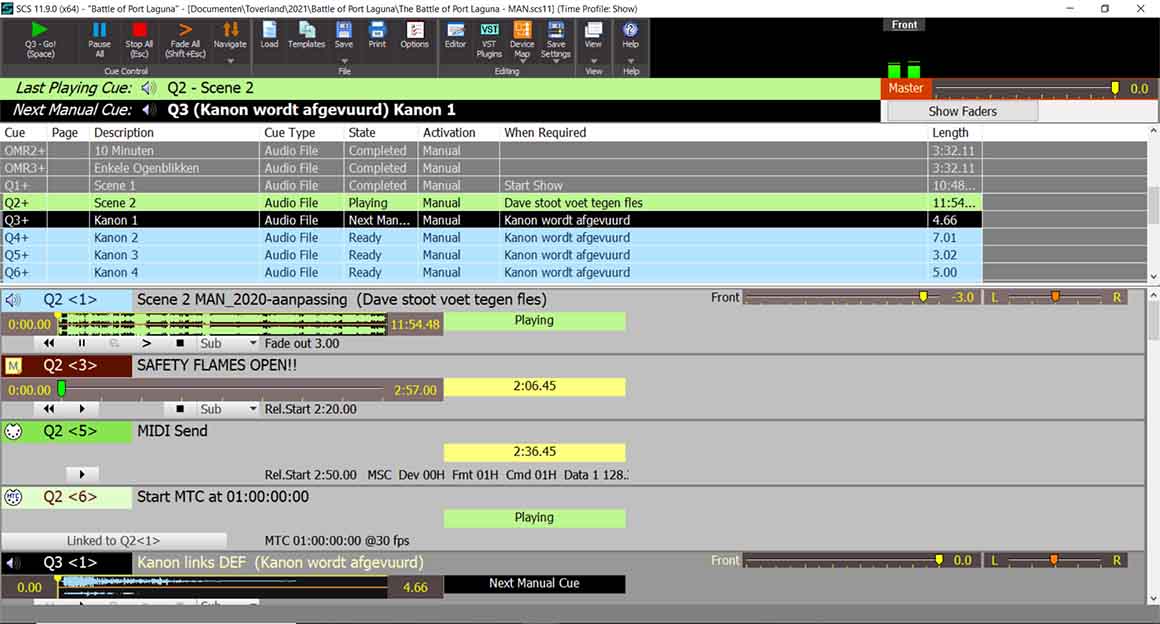Open the cue Editor
The width and height of the screenshot is (1160, 624).
pyautogui.click(x=455, y=36)
